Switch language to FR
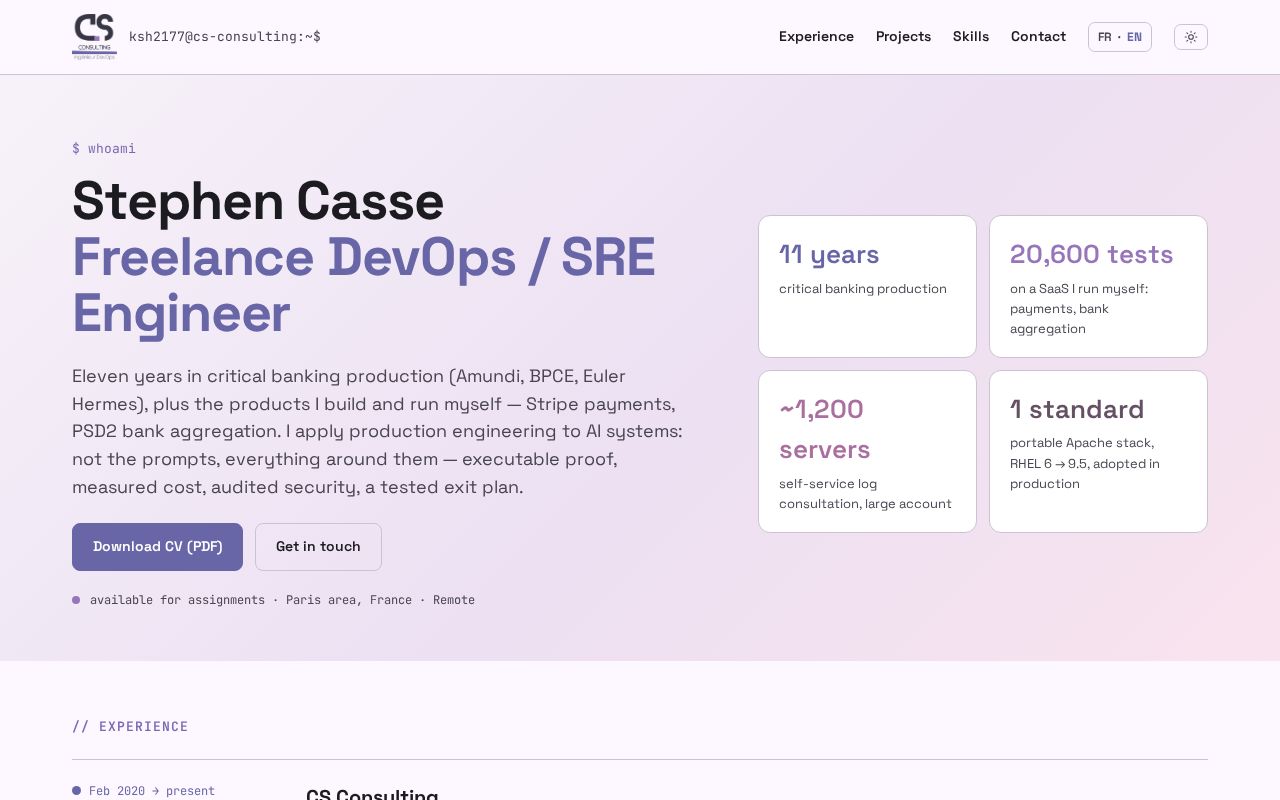This screenshot has width=1280, height=800. point(1104,37)
